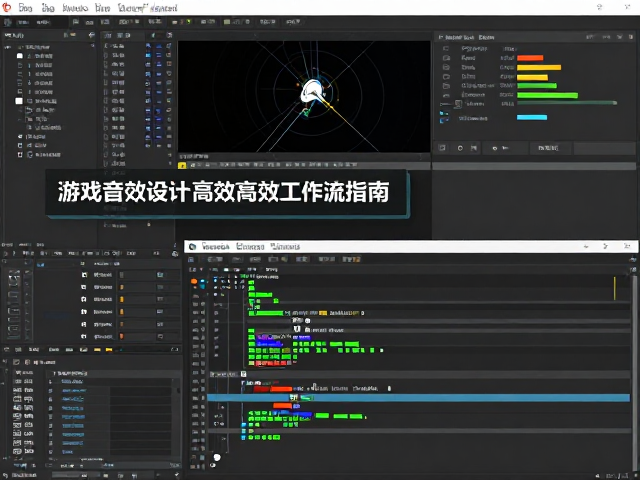Click the red logo icon in main title bar
This screenshot has width=640, height=480.
point(7,7)
